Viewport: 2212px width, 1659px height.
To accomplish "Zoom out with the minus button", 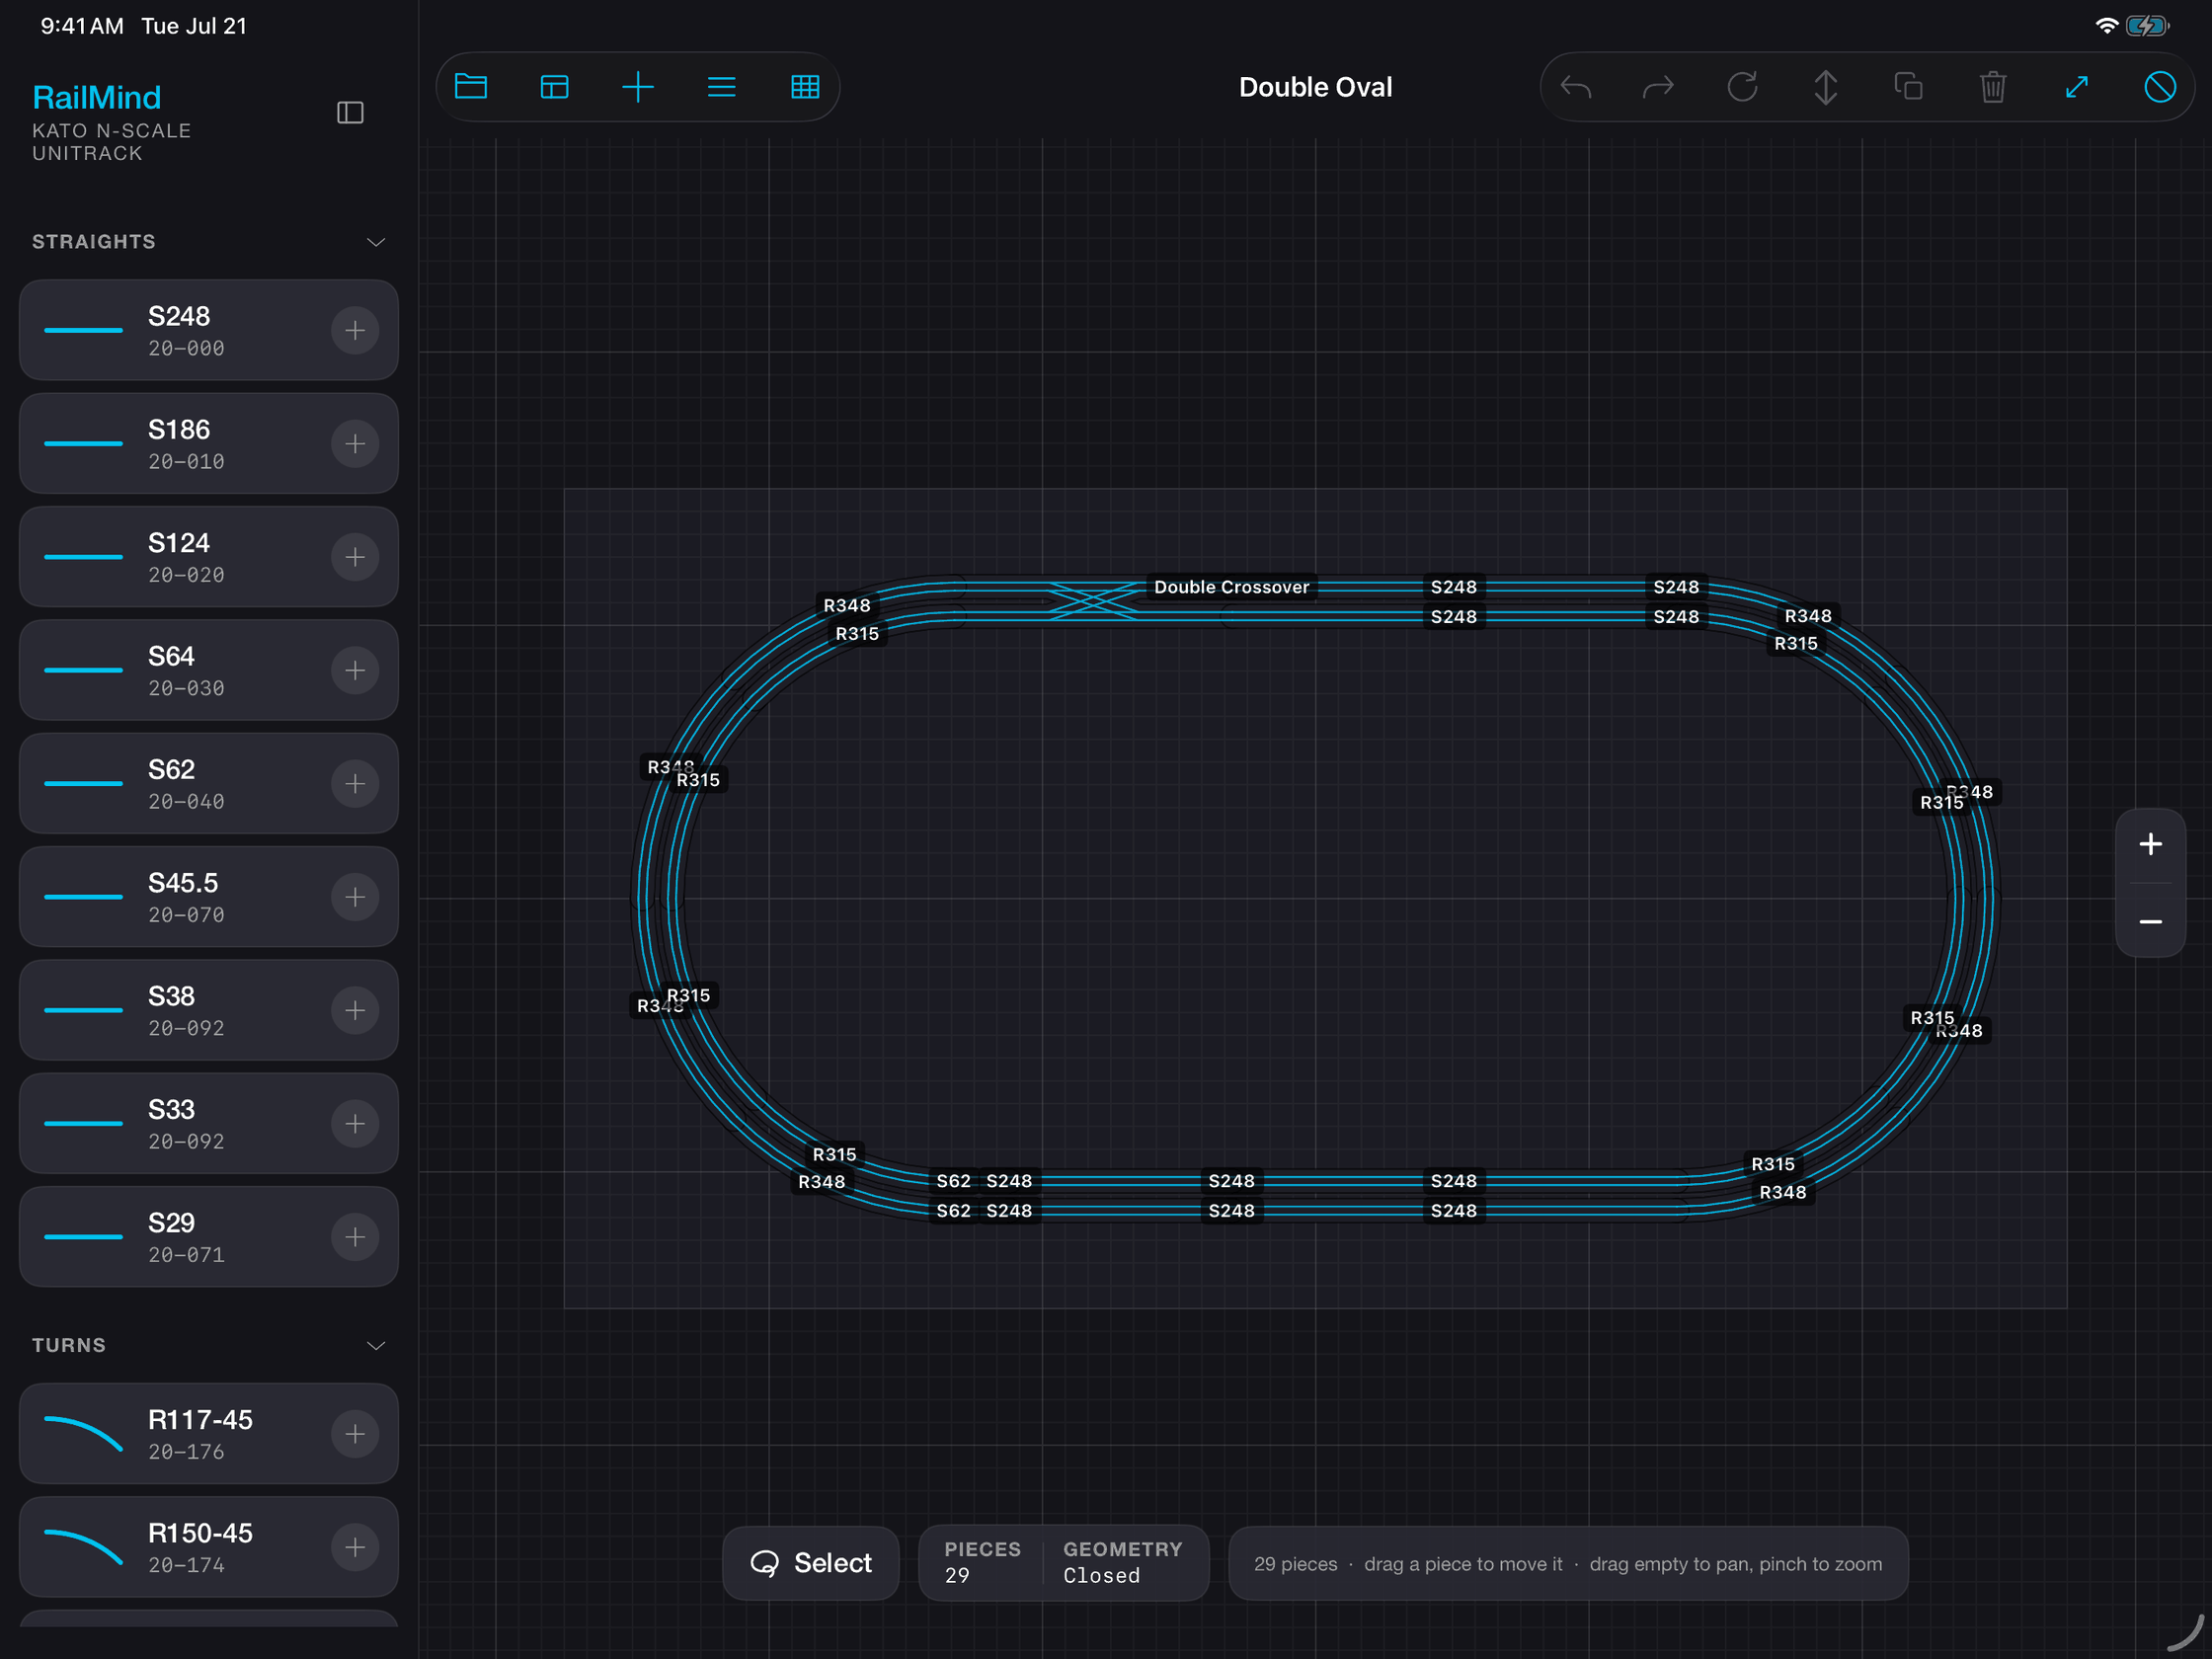I will click(2151, 921).
